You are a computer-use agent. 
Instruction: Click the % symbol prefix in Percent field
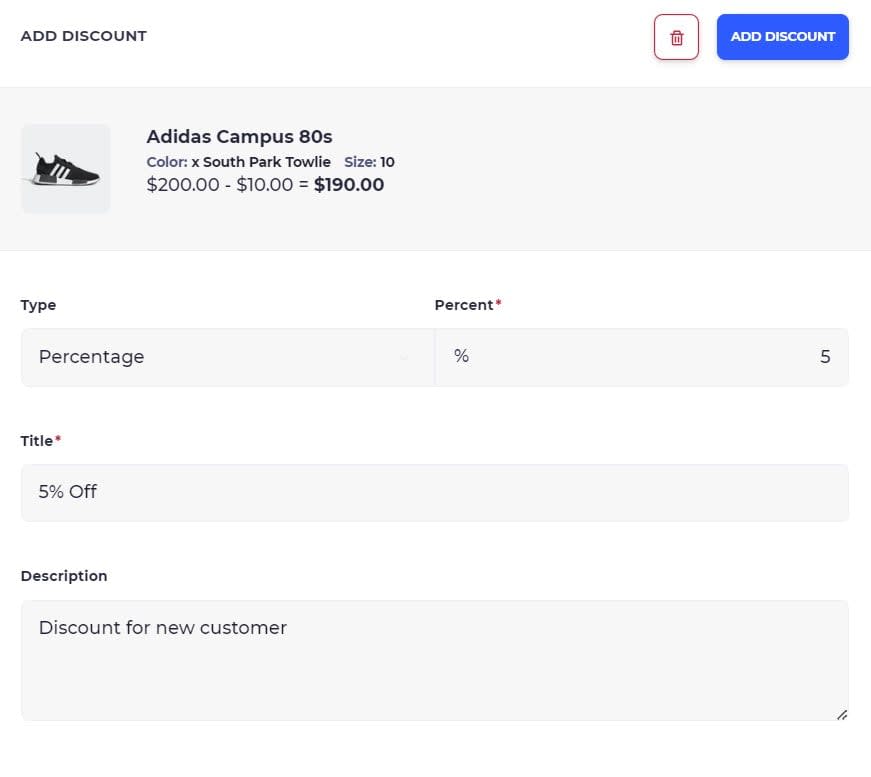coord(462,356)
